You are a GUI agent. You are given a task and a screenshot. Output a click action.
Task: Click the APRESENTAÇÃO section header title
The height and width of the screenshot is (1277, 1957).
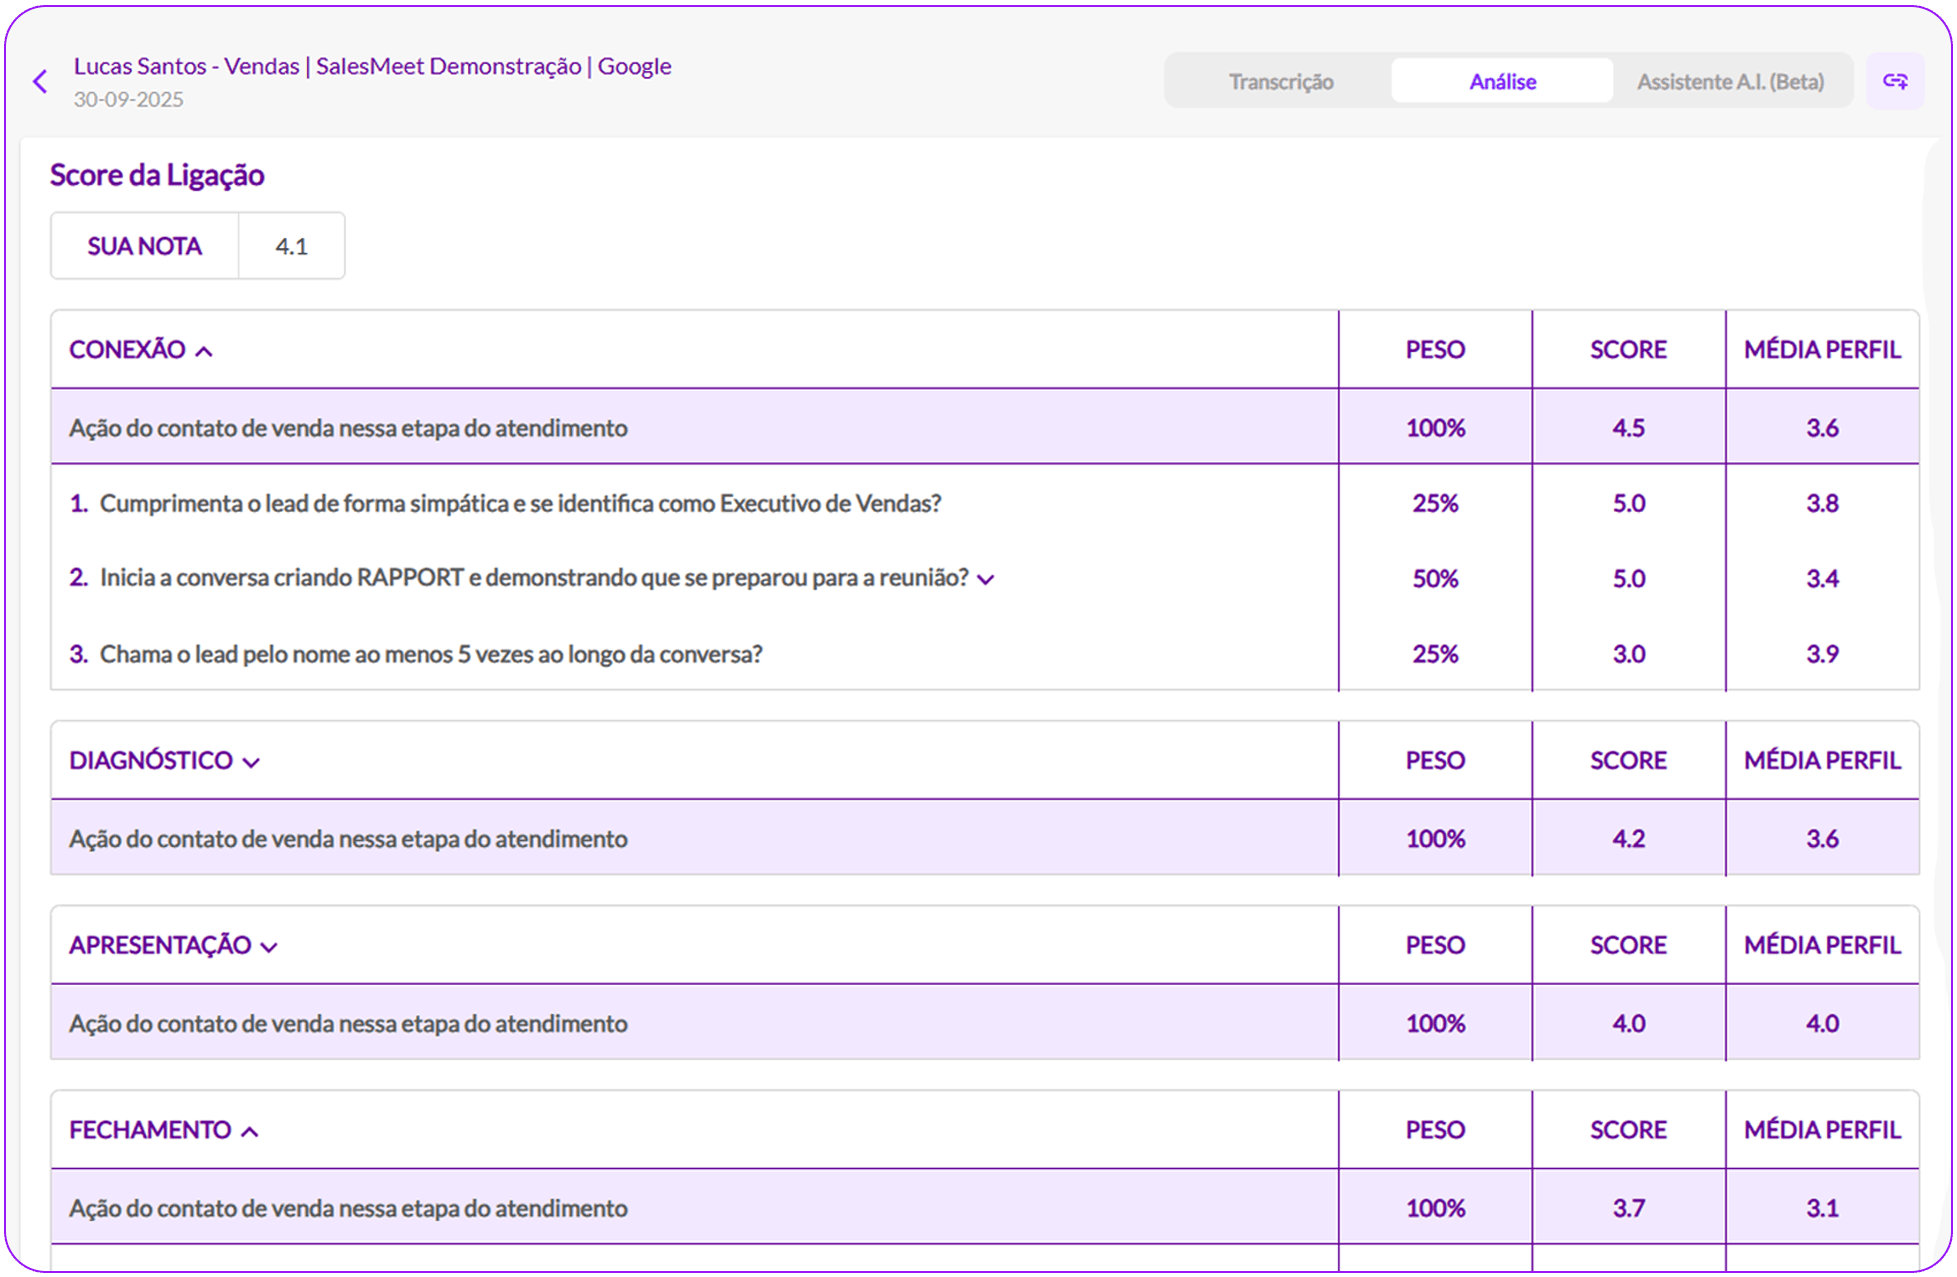pyautogui.click(x=160, y=945)
